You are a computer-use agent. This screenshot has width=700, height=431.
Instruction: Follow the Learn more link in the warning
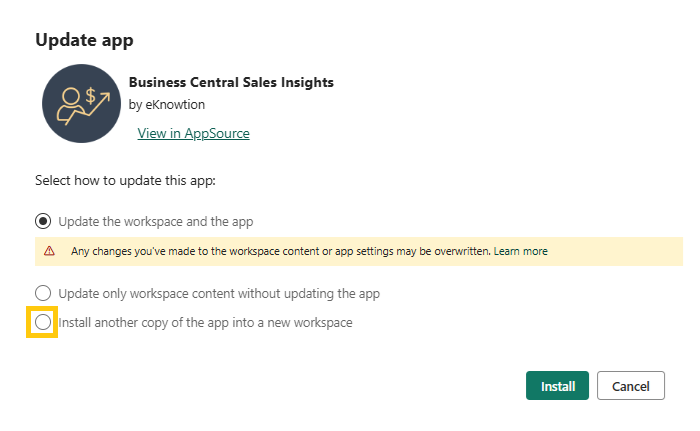(520, 251)
